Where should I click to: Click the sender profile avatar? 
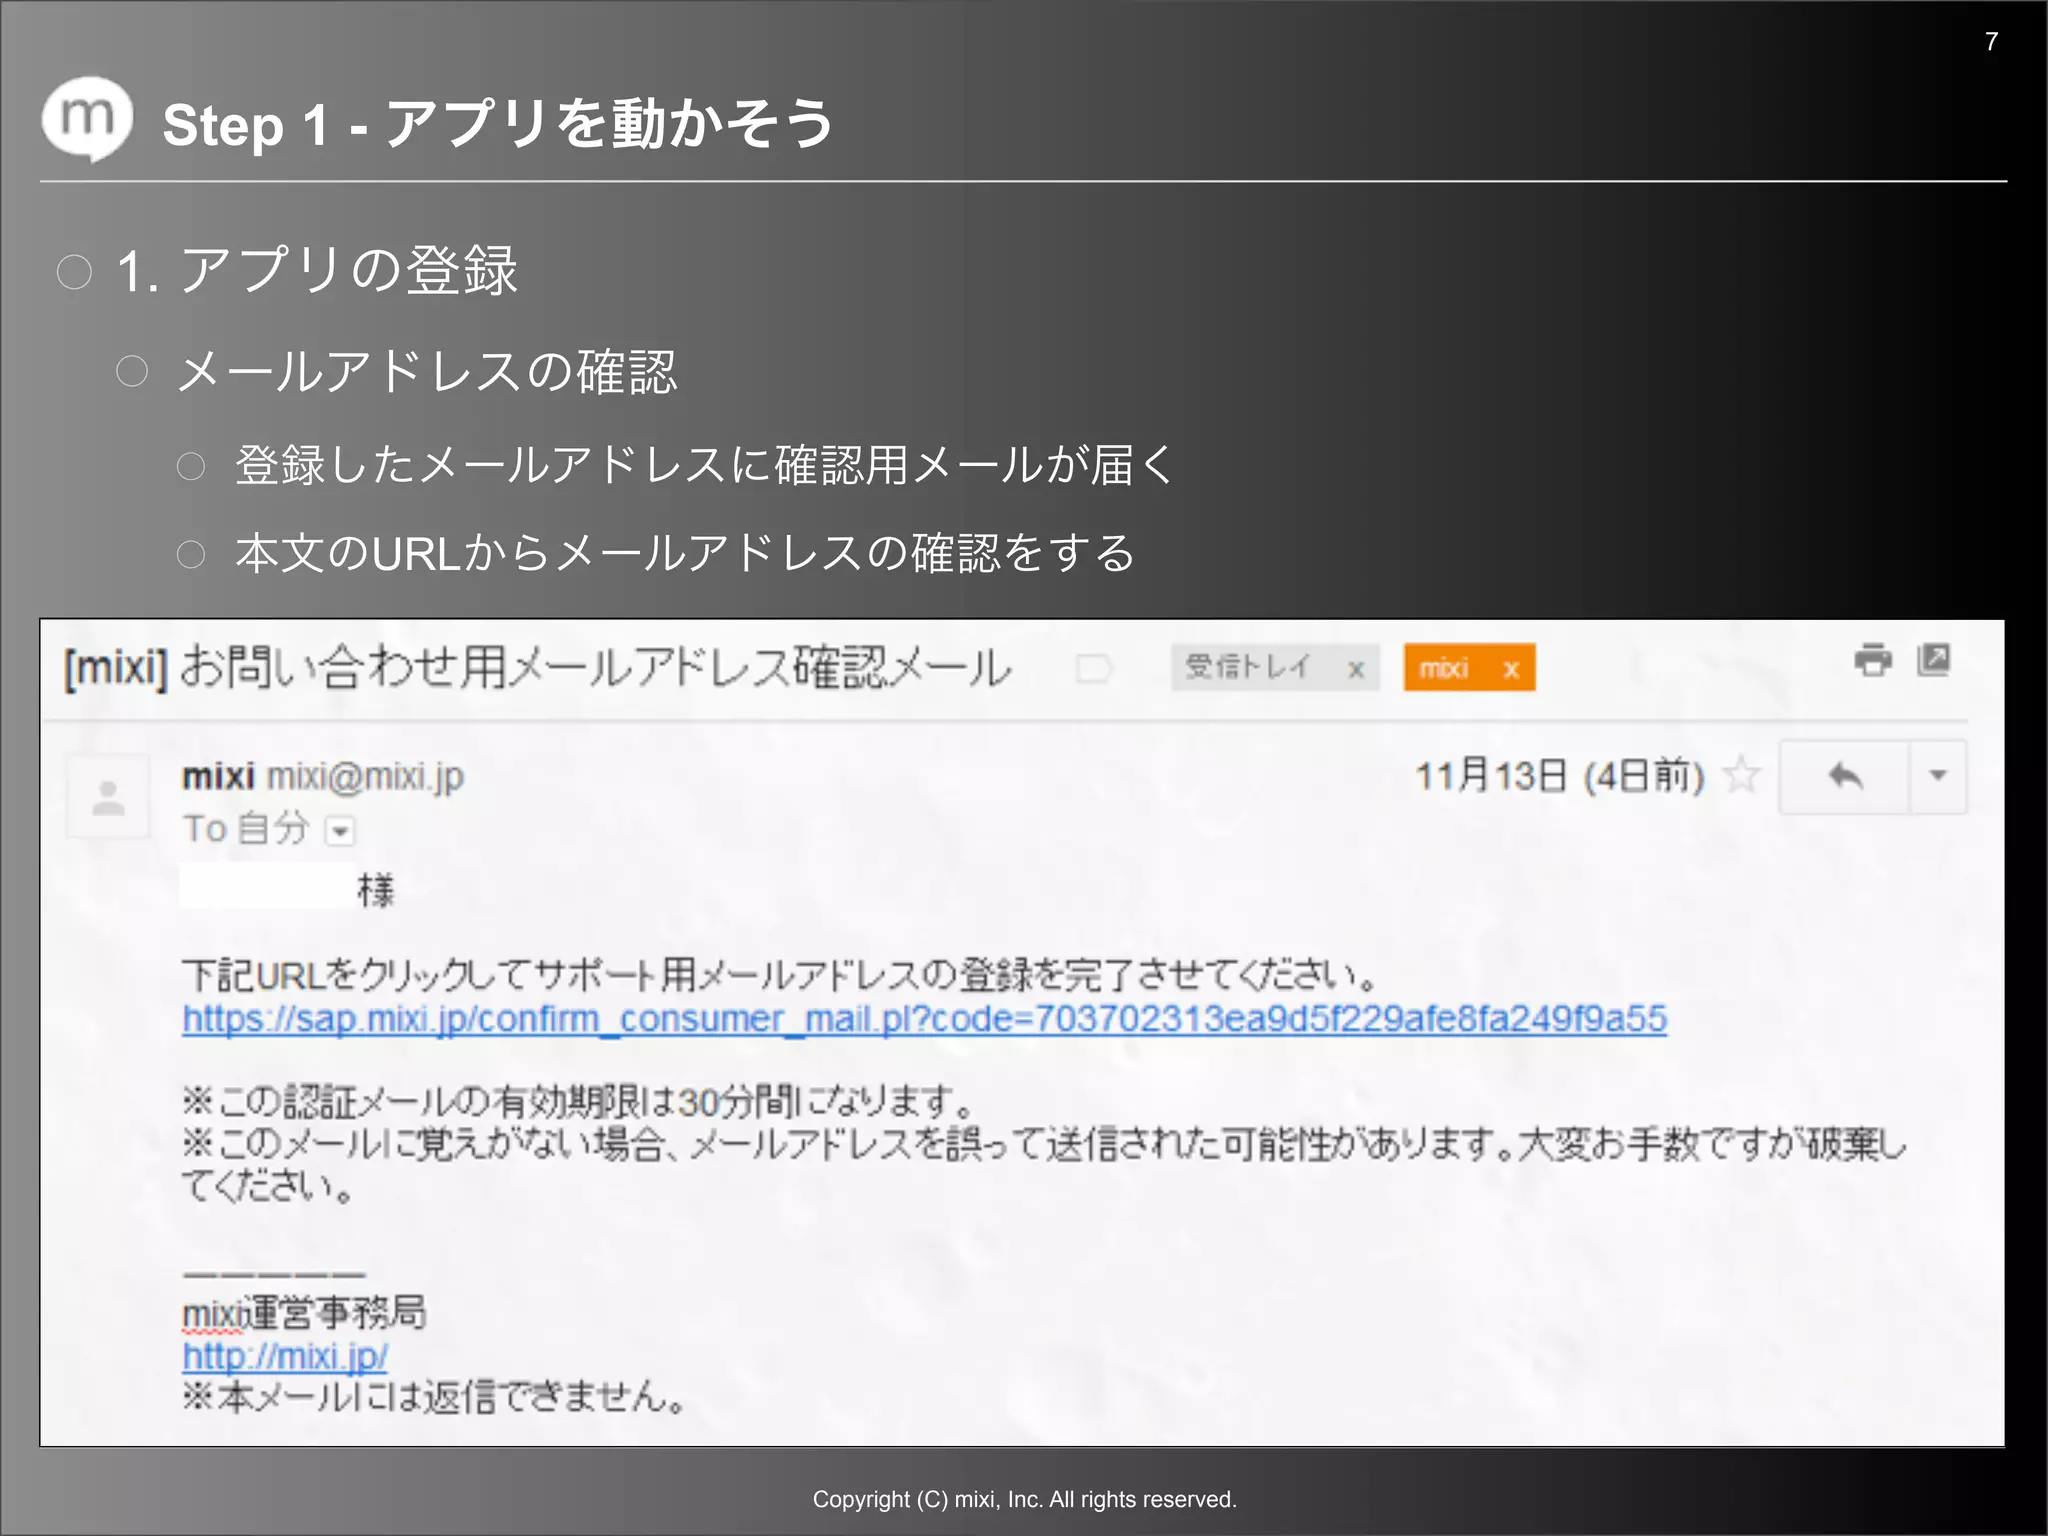coord(108,797)
